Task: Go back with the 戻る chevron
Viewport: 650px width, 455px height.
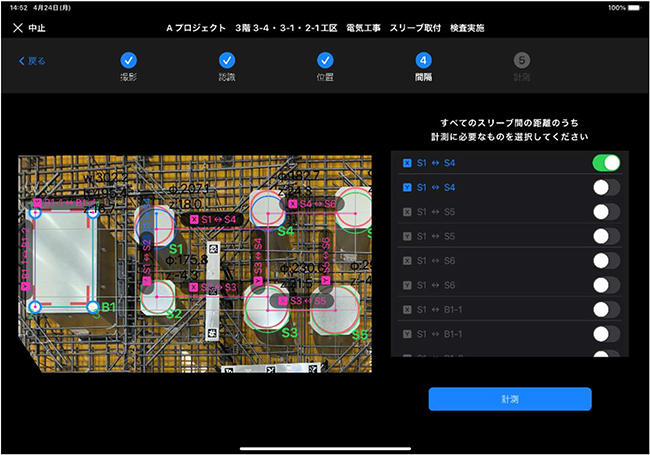Action: pos(32,61)
